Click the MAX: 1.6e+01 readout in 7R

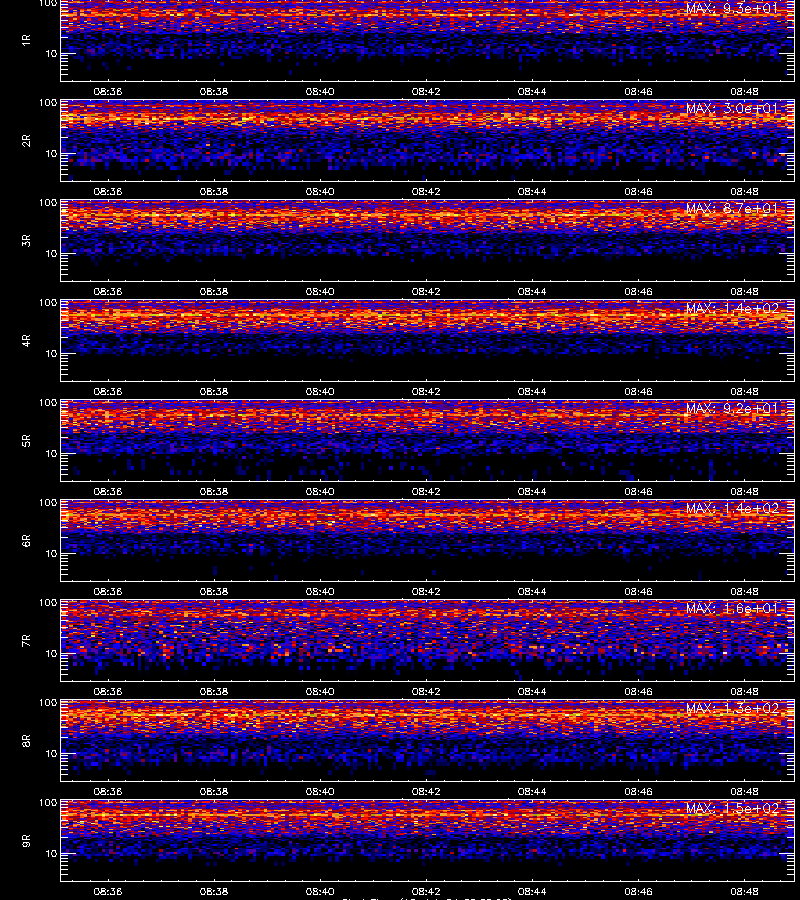click(x=732, y=608)
